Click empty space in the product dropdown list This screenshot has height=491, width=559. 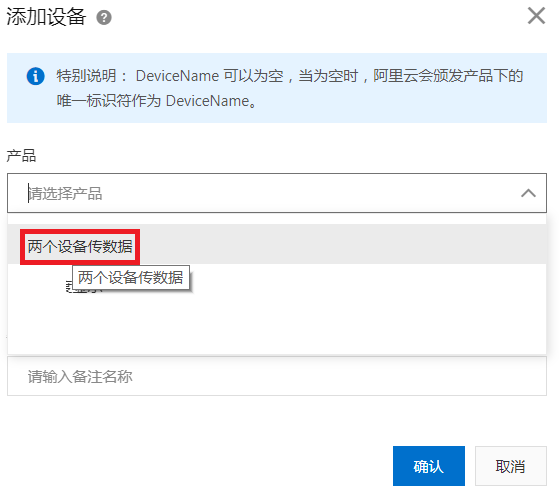click(277, 321)
